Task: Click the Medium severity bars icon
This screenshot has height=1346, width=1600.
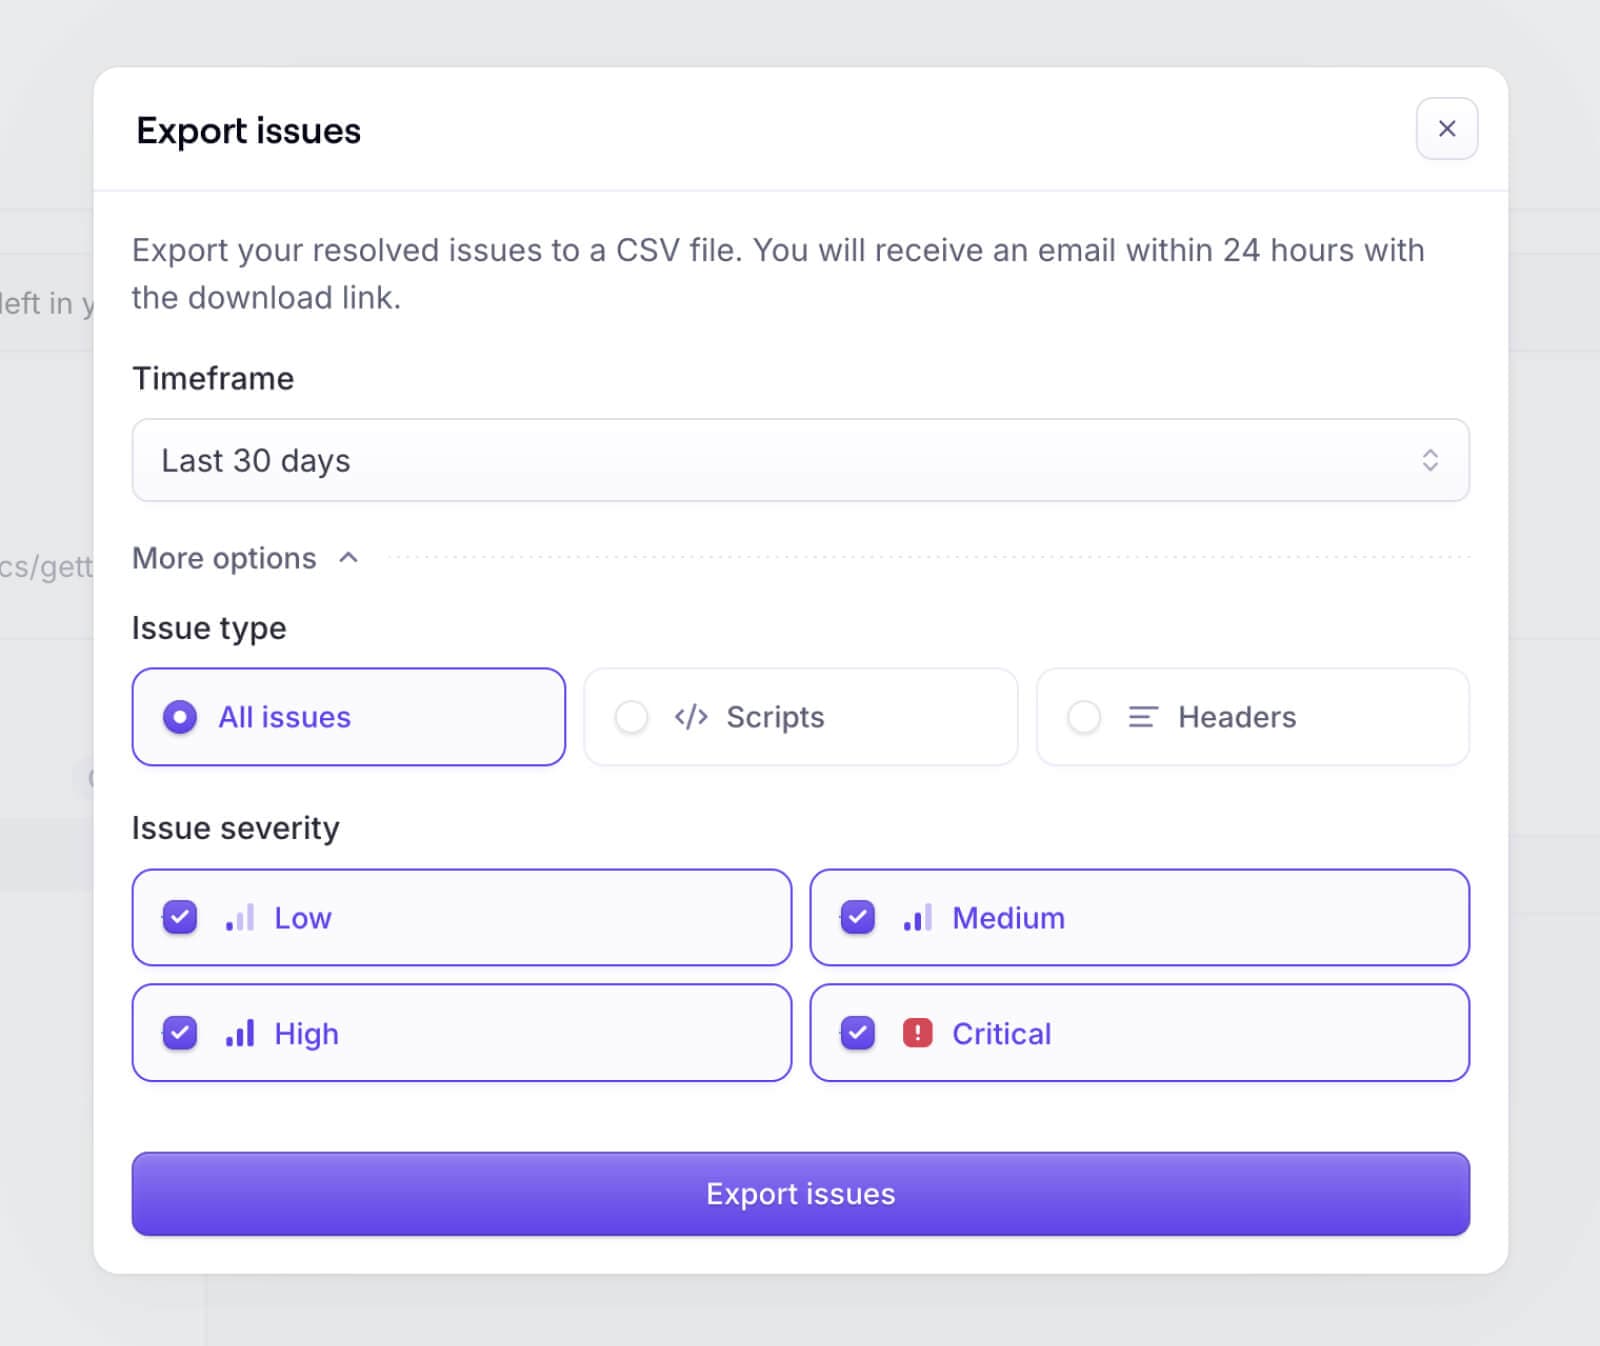Action: click(918, 918)
